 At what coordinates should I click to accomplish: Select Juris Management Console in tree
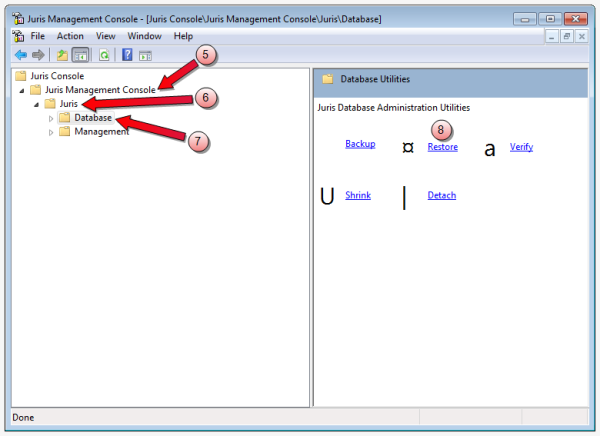point(100,90)
